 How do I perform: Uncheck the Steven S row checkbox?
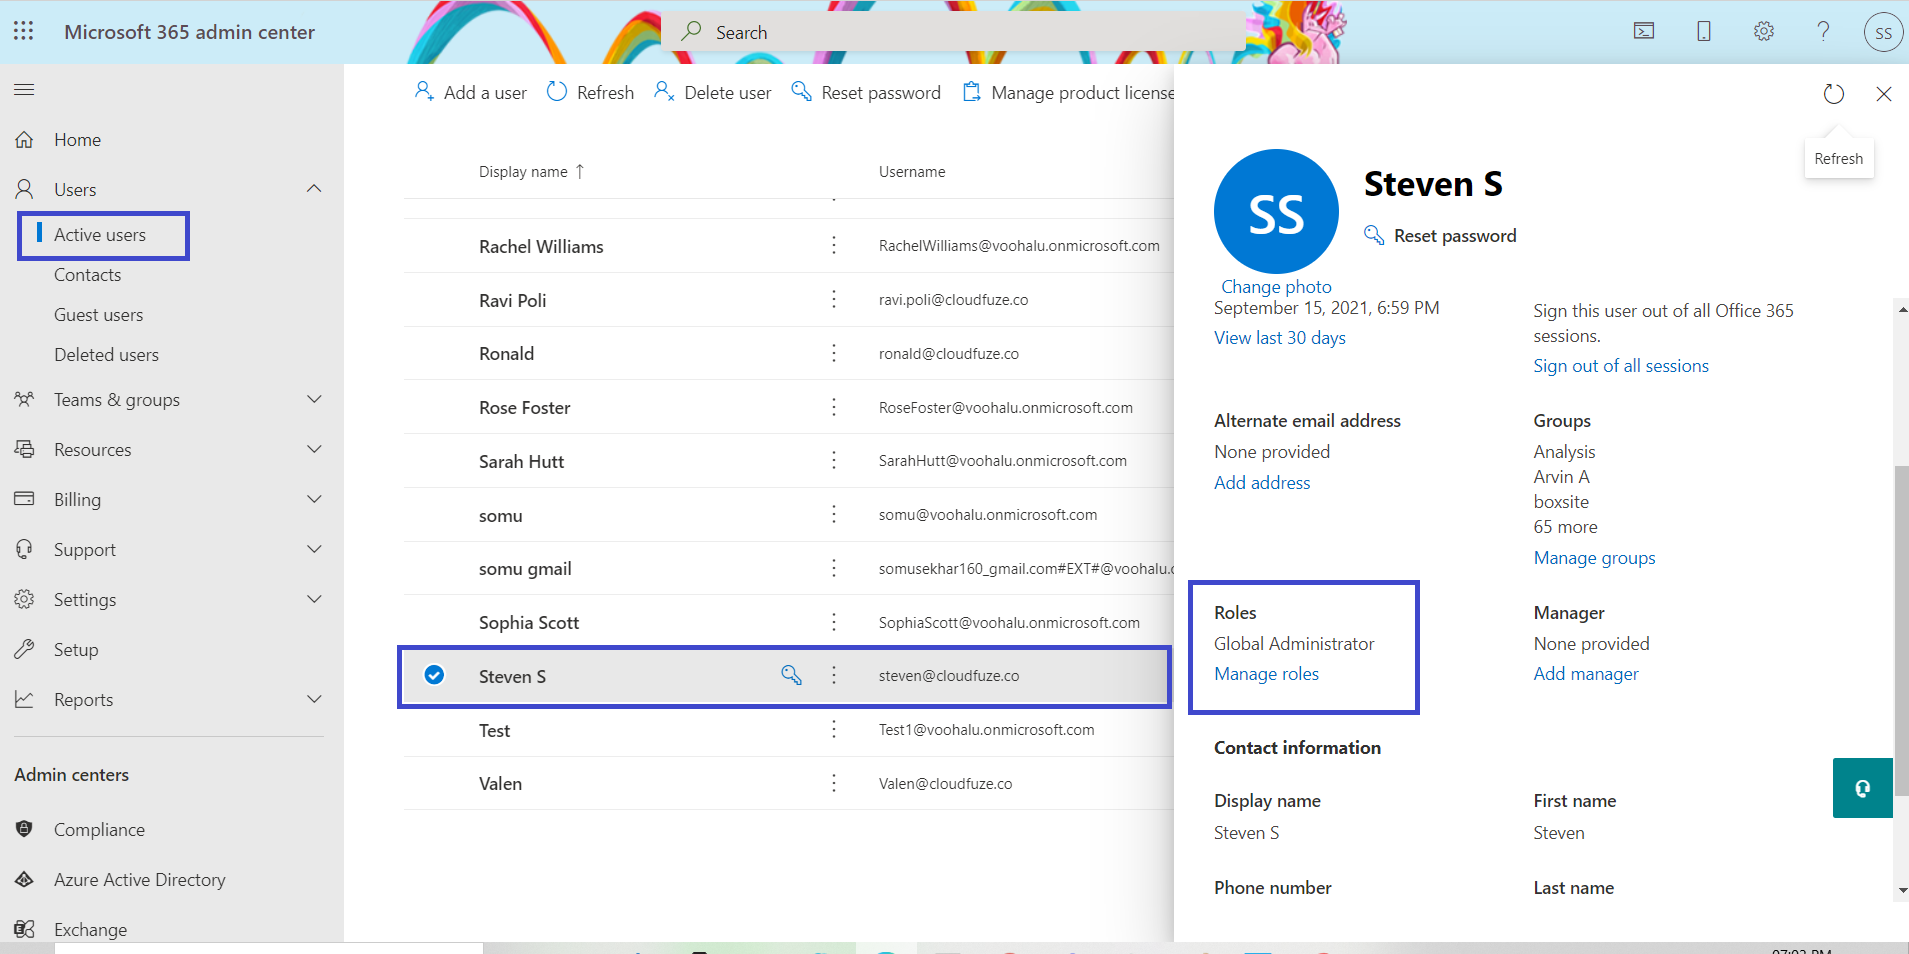(434, 675)
